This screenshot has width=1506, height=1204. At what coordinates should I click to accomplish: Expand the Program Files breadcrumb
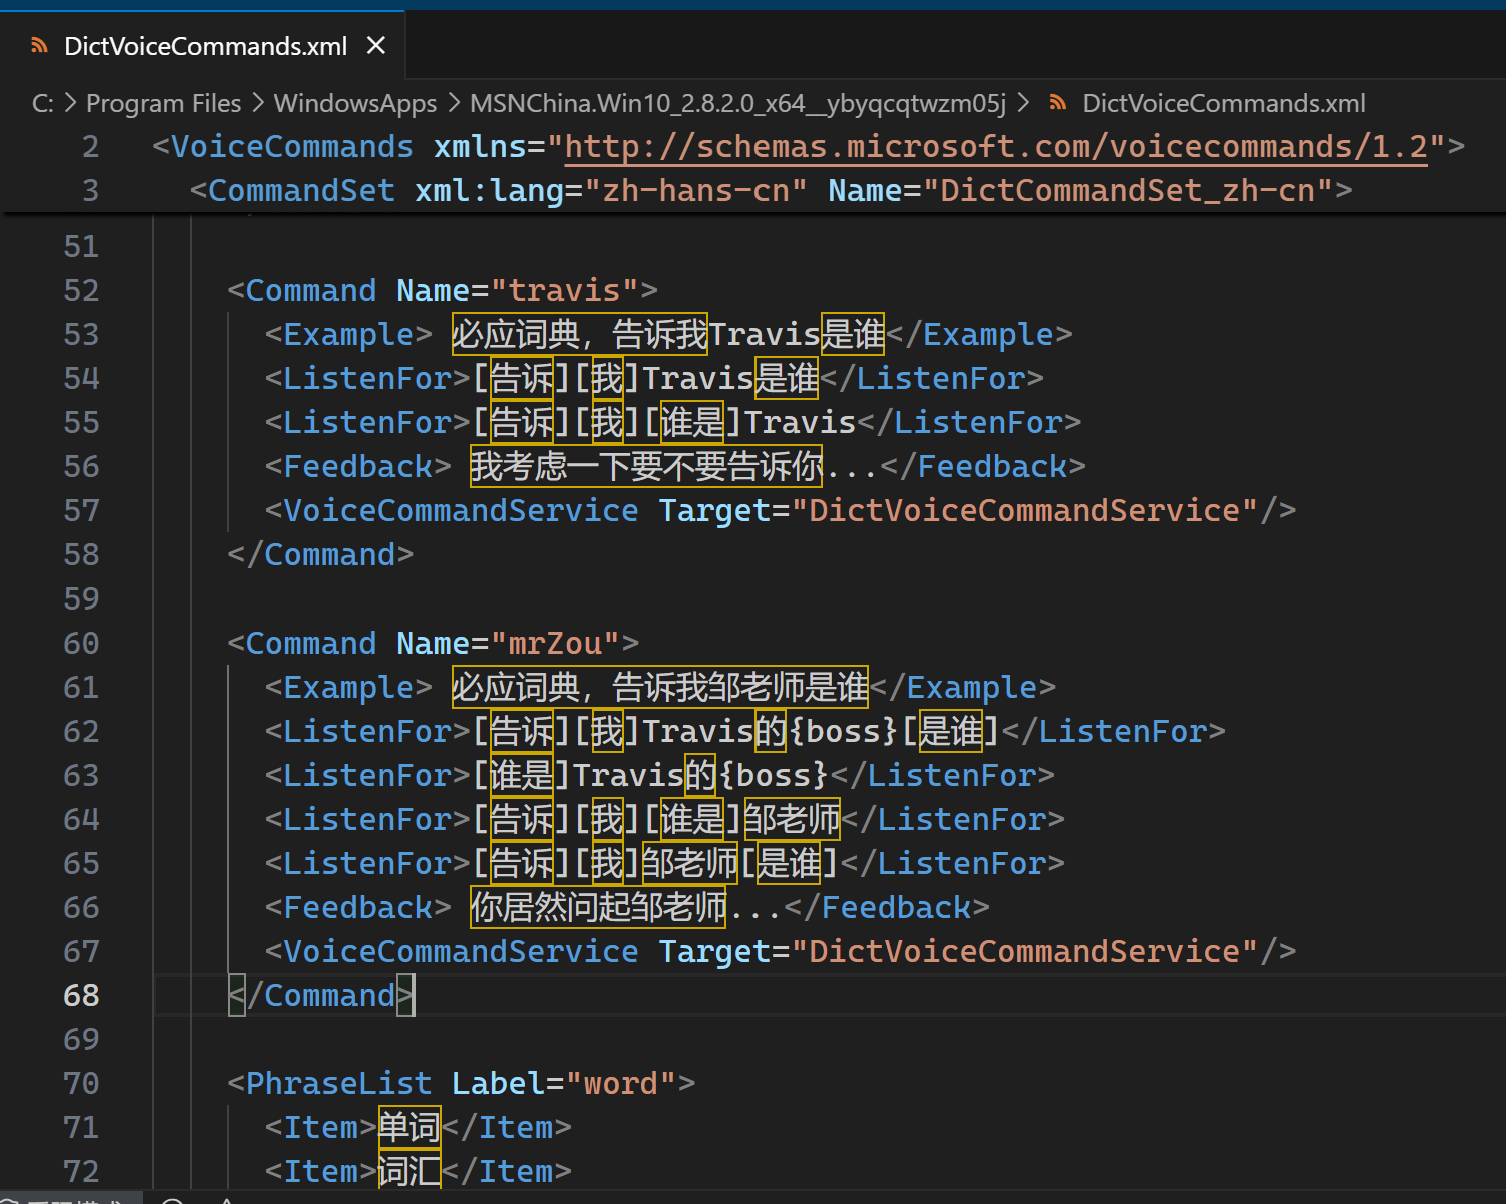pyautogui.click(x=163, y=103)
